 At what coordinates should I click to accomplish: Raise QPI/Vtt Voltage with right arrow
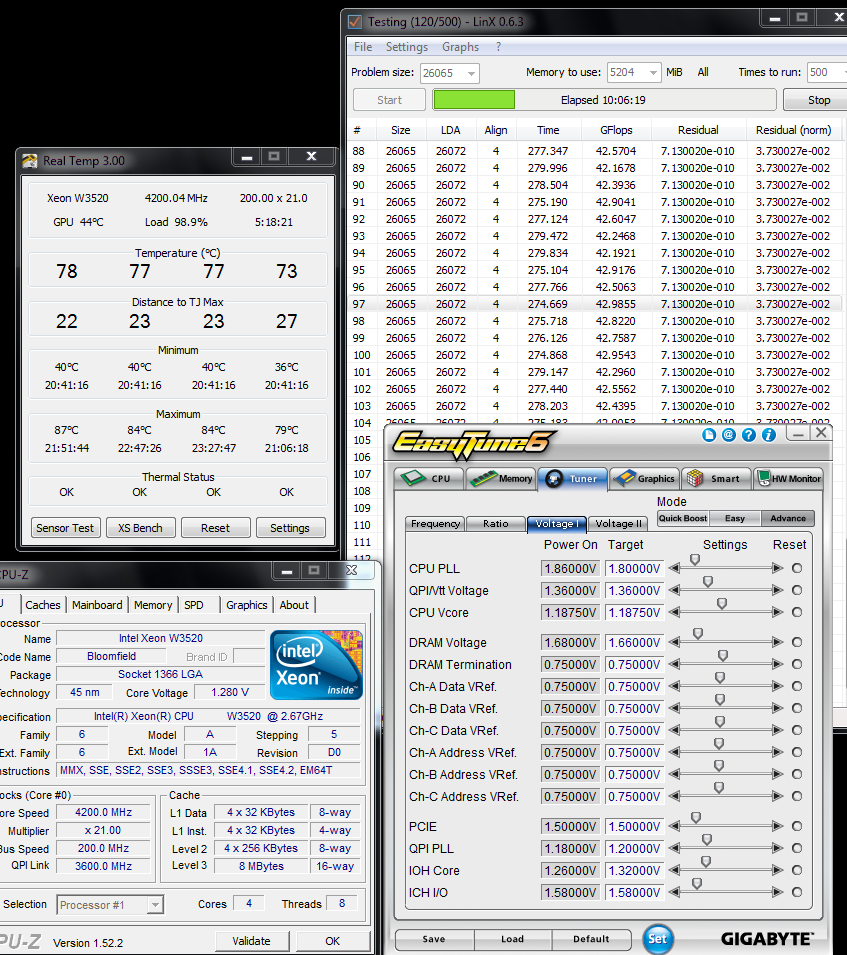(x=778, y=590)
